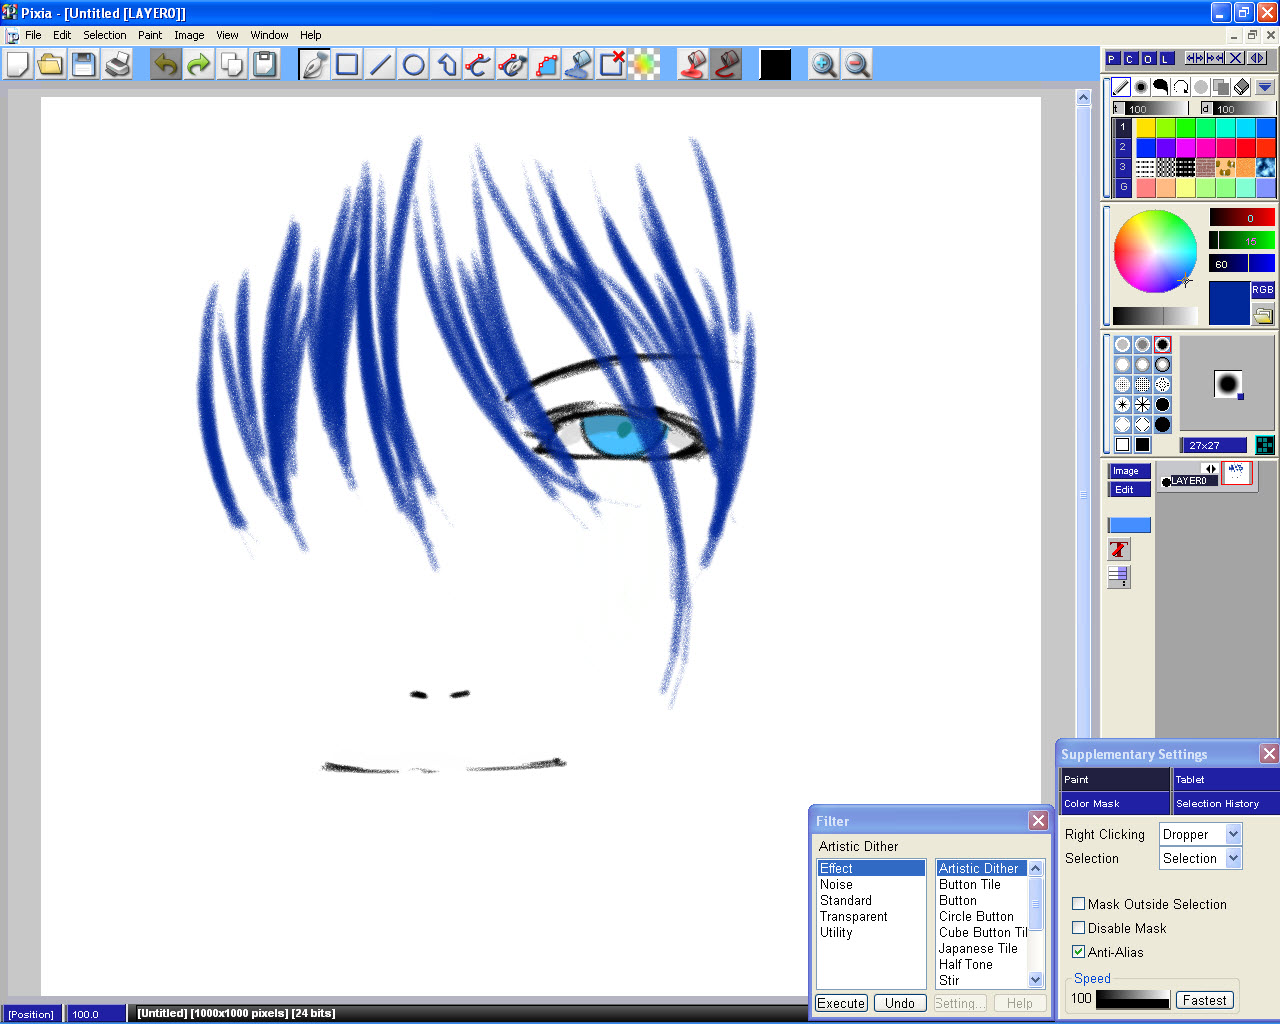Uncheck the Anti-Alias option

pos(1078,952)
